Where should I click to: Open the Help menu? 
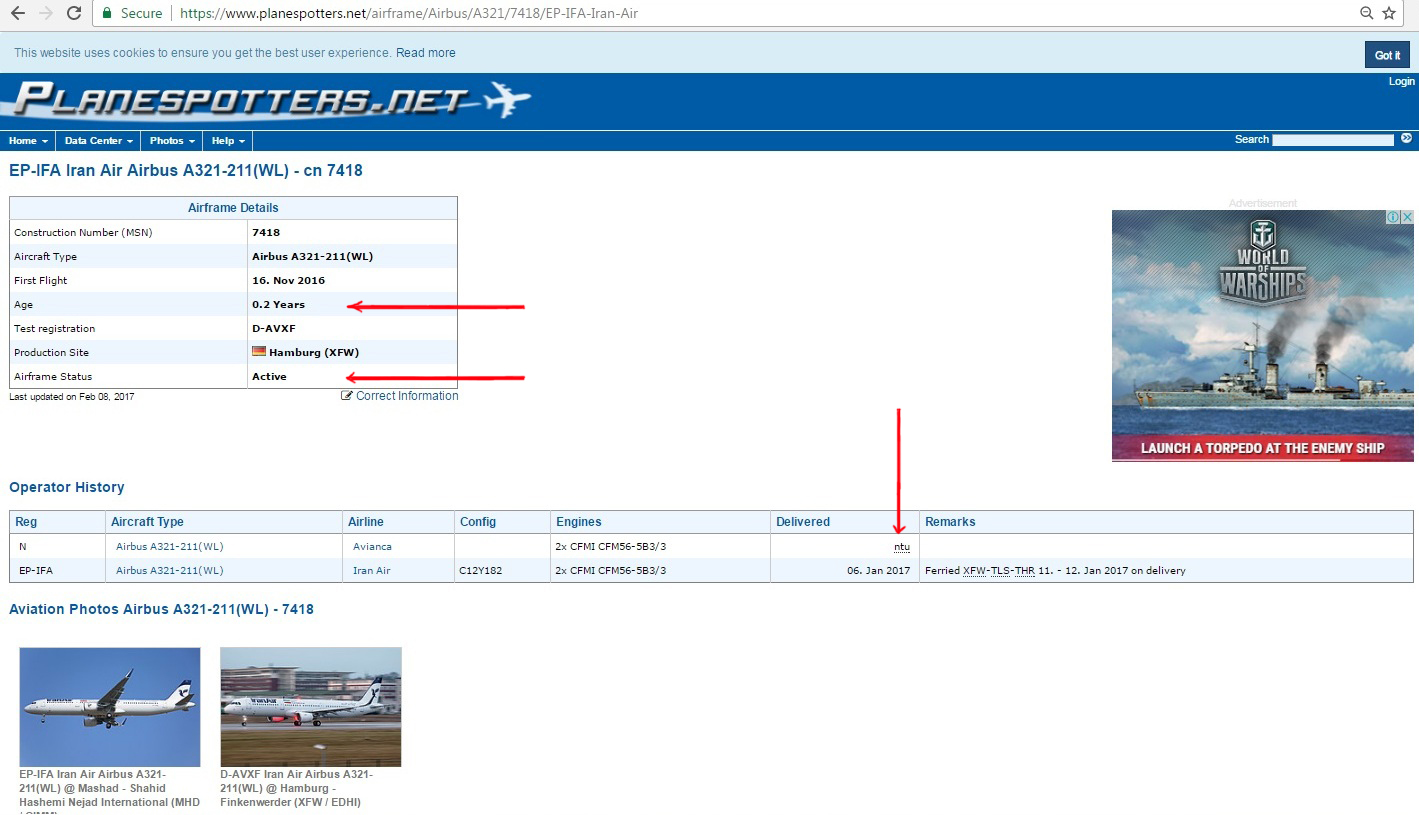click(228, 141)
